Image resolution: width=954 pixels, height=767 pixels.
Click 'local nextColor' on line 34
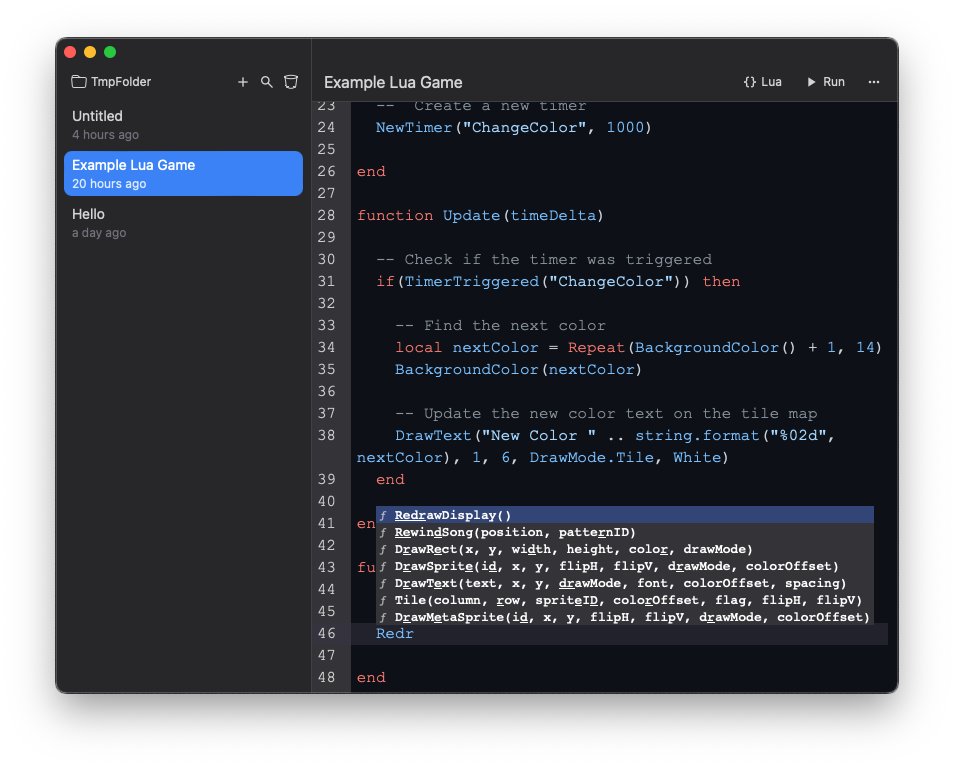coord(467,347)
